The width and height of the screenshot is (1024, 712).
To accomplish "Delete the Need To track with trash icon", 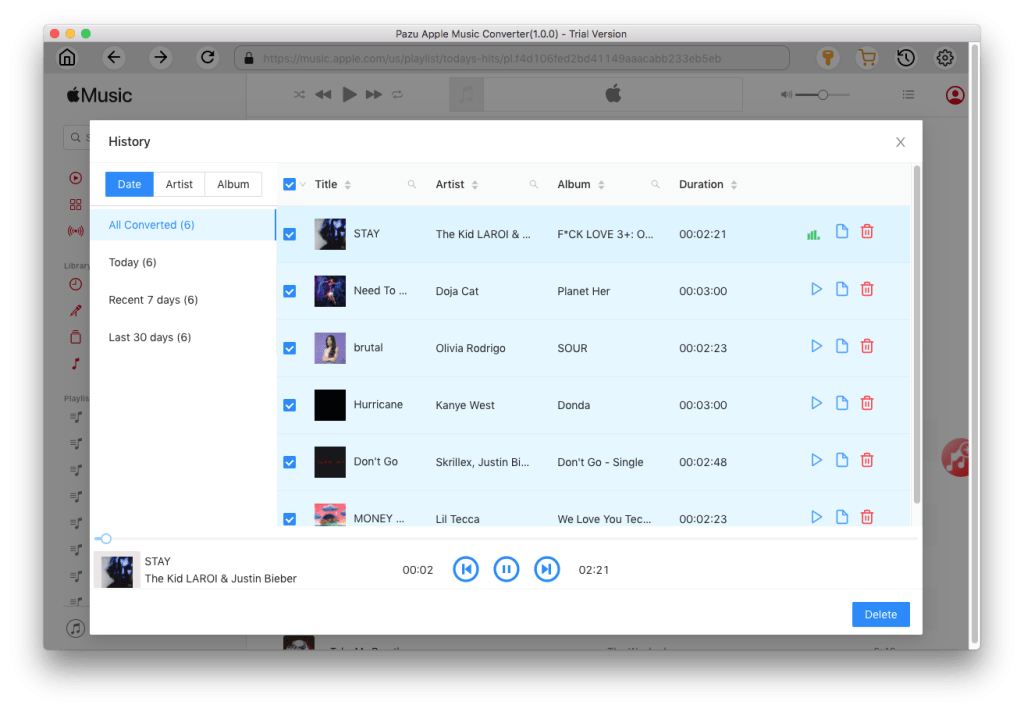I will [x=867, y=289].
